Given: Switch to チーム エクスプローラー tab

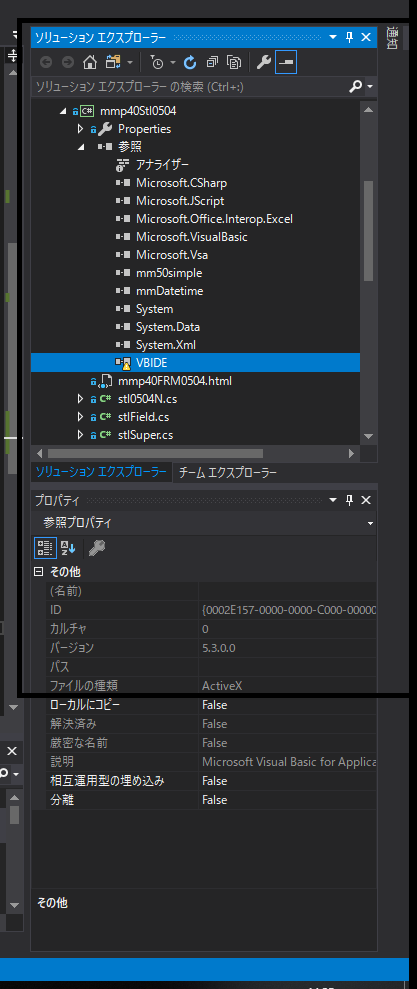Looking at the screenshot, I should tap(228, 472).
